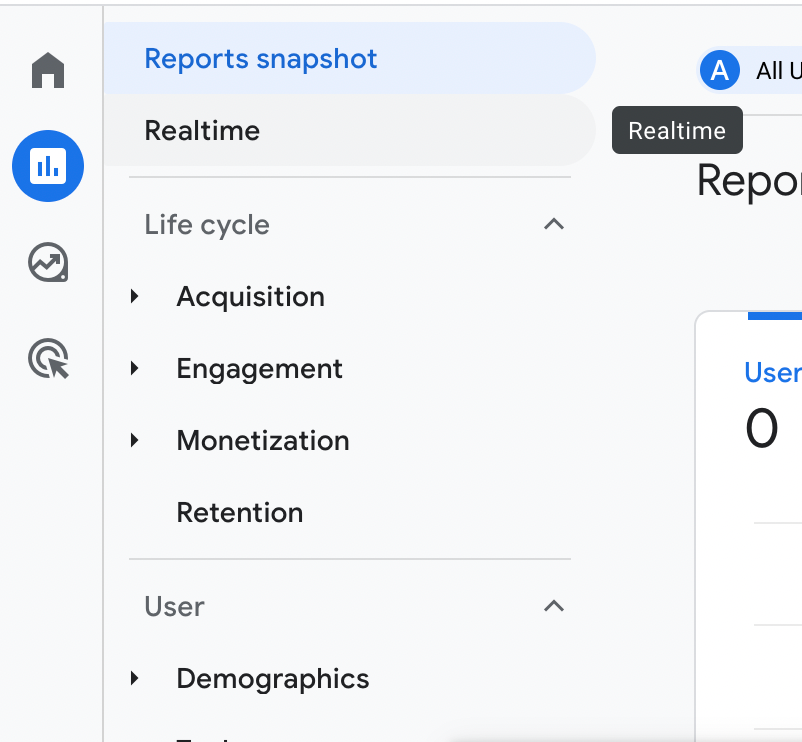Viewport: 802px width, 742px height.
Task: Collapse the Life cycle section chevron
Action: point(554,224)
